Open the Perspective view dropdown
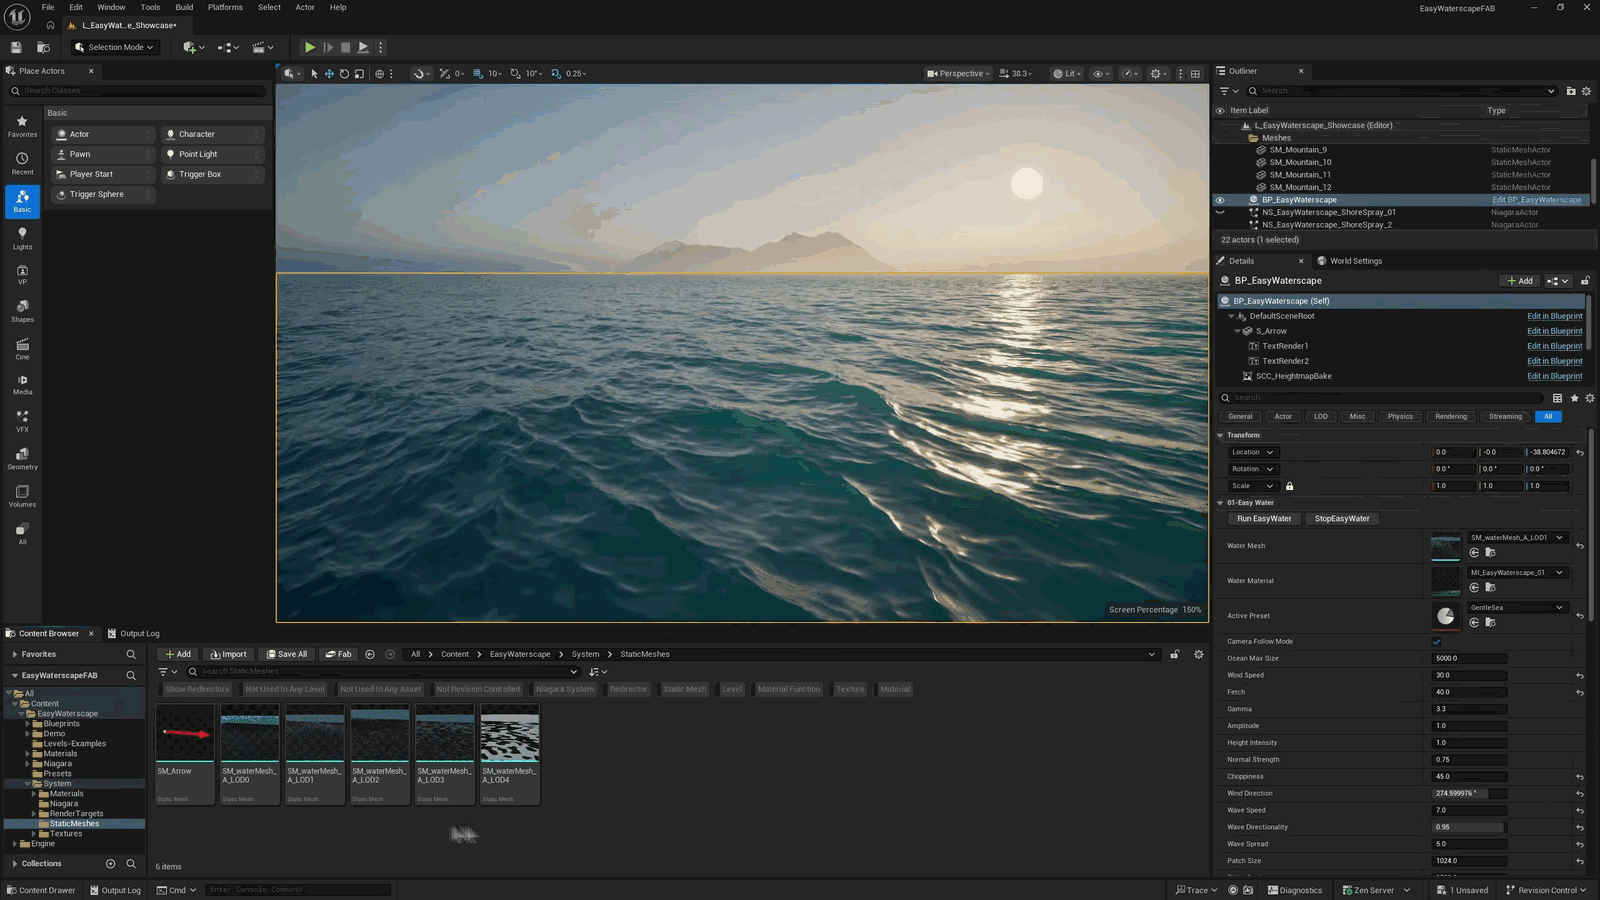The image size is (1600, 900). click(x=958, y=73)
